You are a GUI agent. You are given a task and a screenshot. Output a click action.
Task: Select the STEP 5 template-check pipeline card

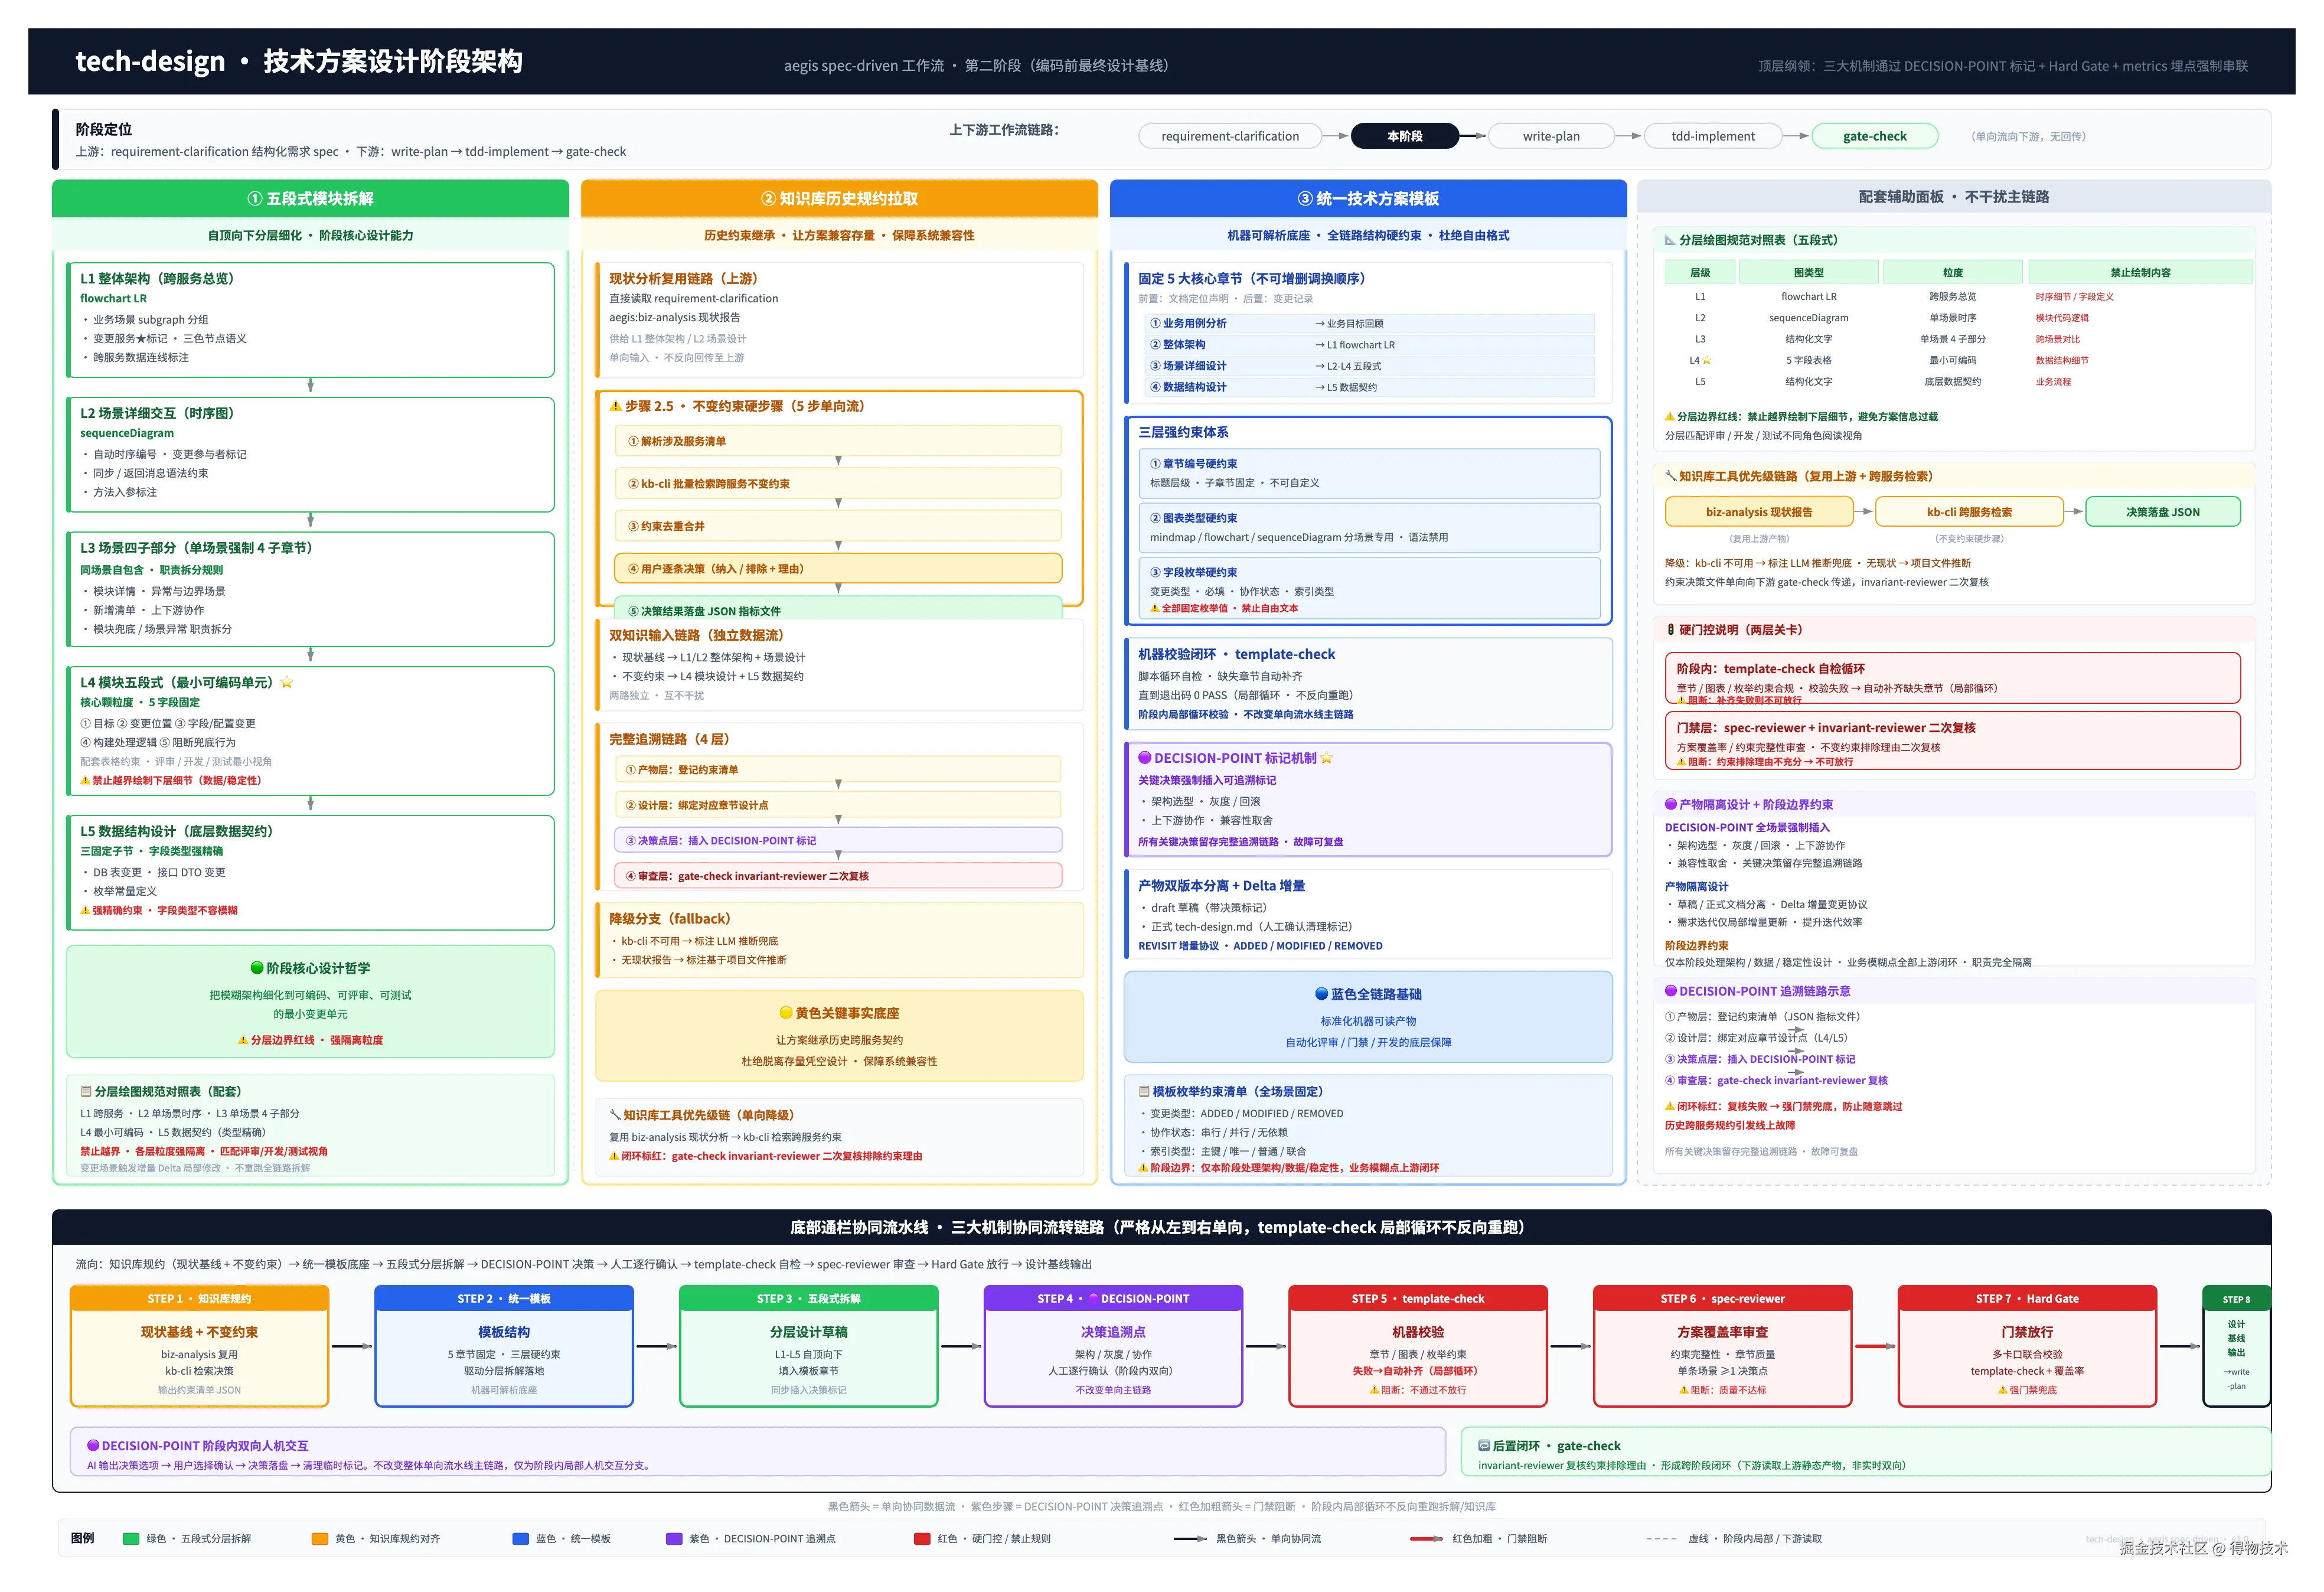[1418, 1346]
